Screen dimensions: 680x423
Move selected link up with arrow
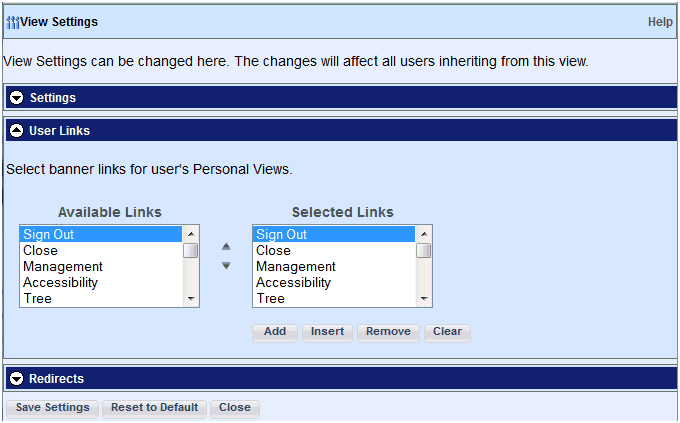[226, 246]
